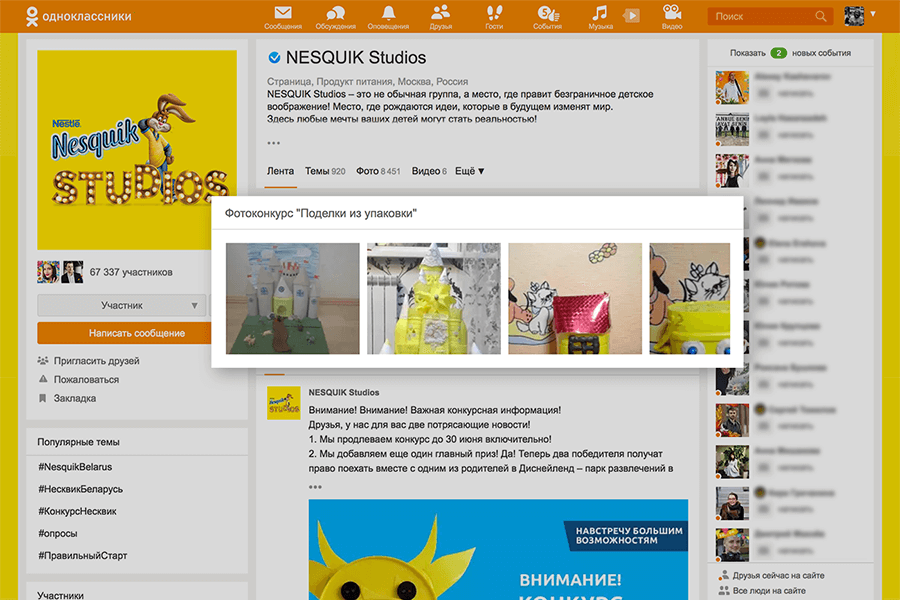Select the #КонкурсНесквик hashtag topic
Viewport: 900px width, 600px height.
pos(77,511)
